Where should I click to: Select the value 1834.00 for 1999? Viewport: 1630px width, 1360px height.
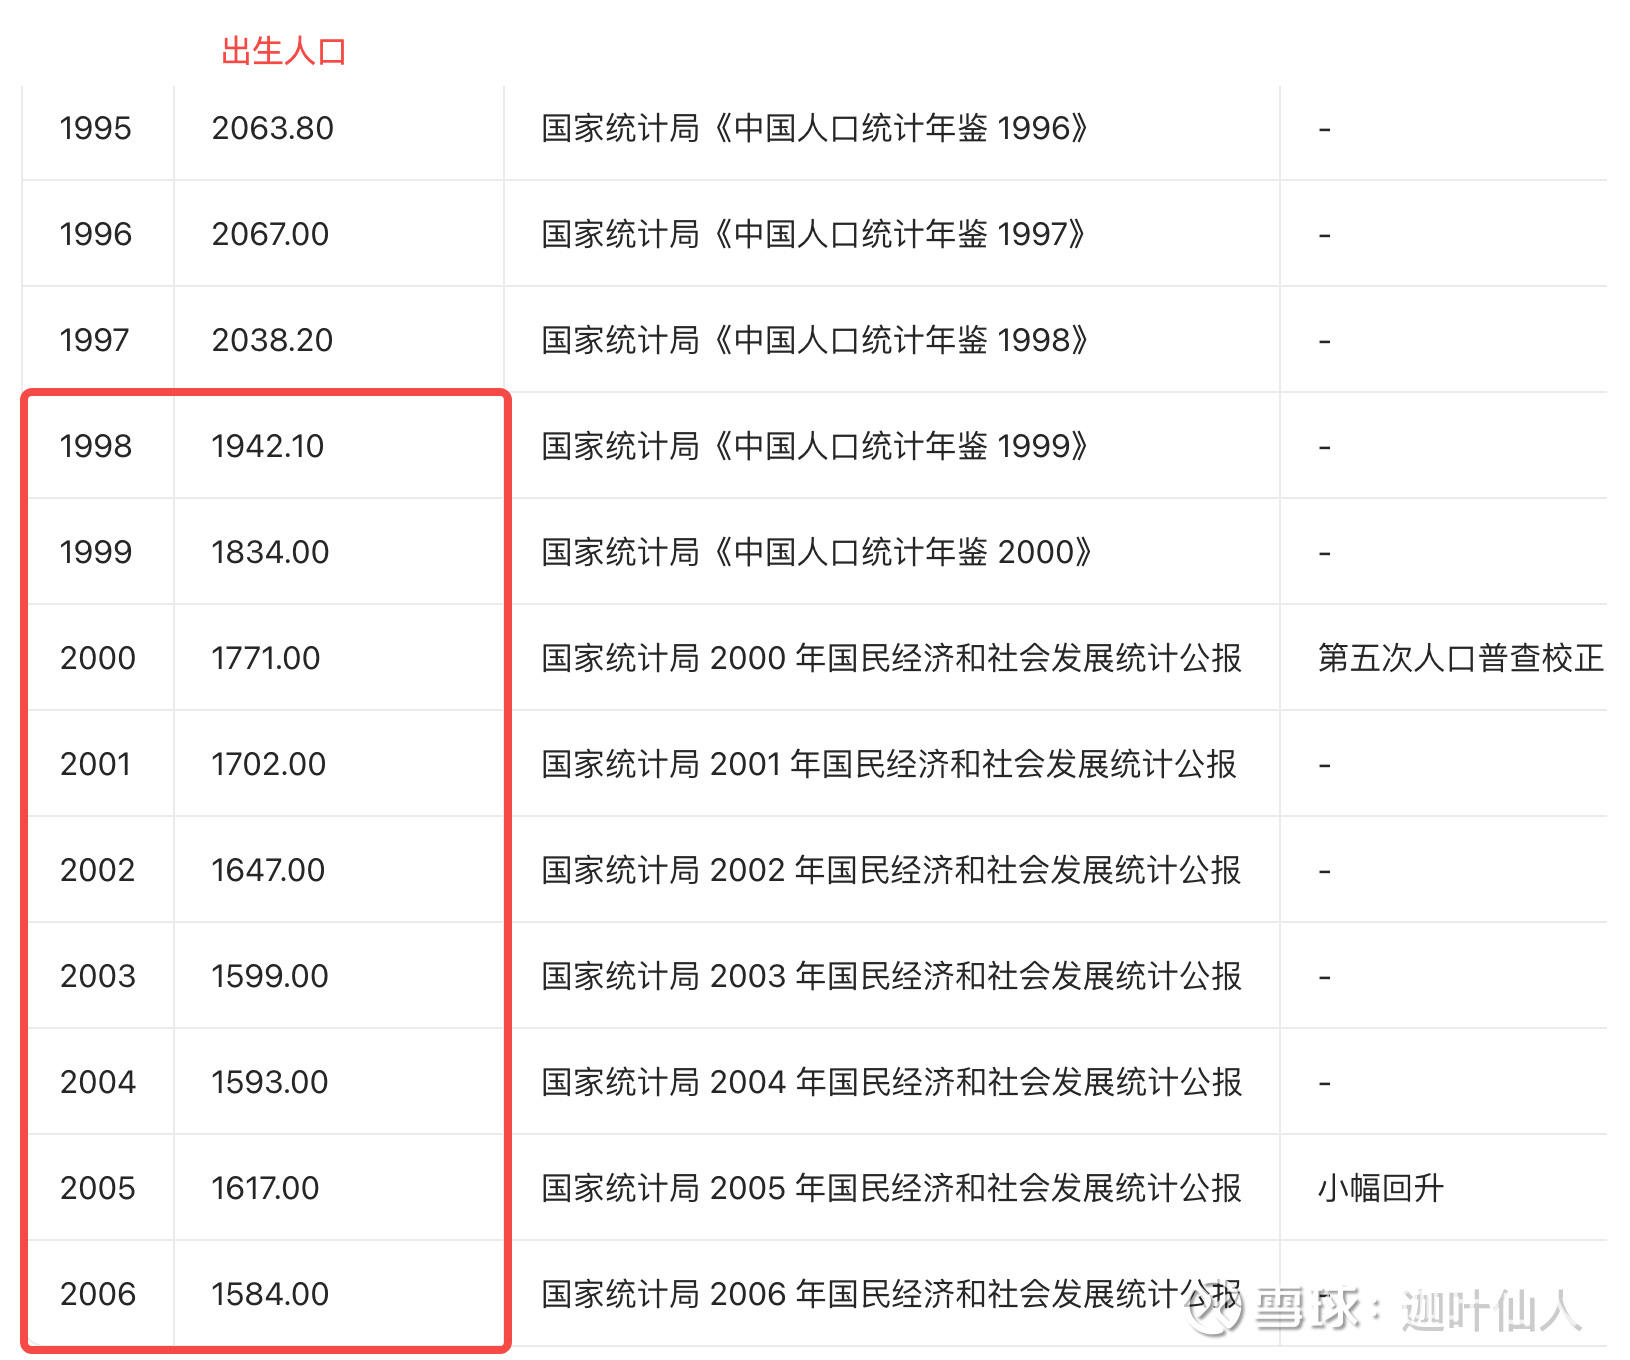270,553
